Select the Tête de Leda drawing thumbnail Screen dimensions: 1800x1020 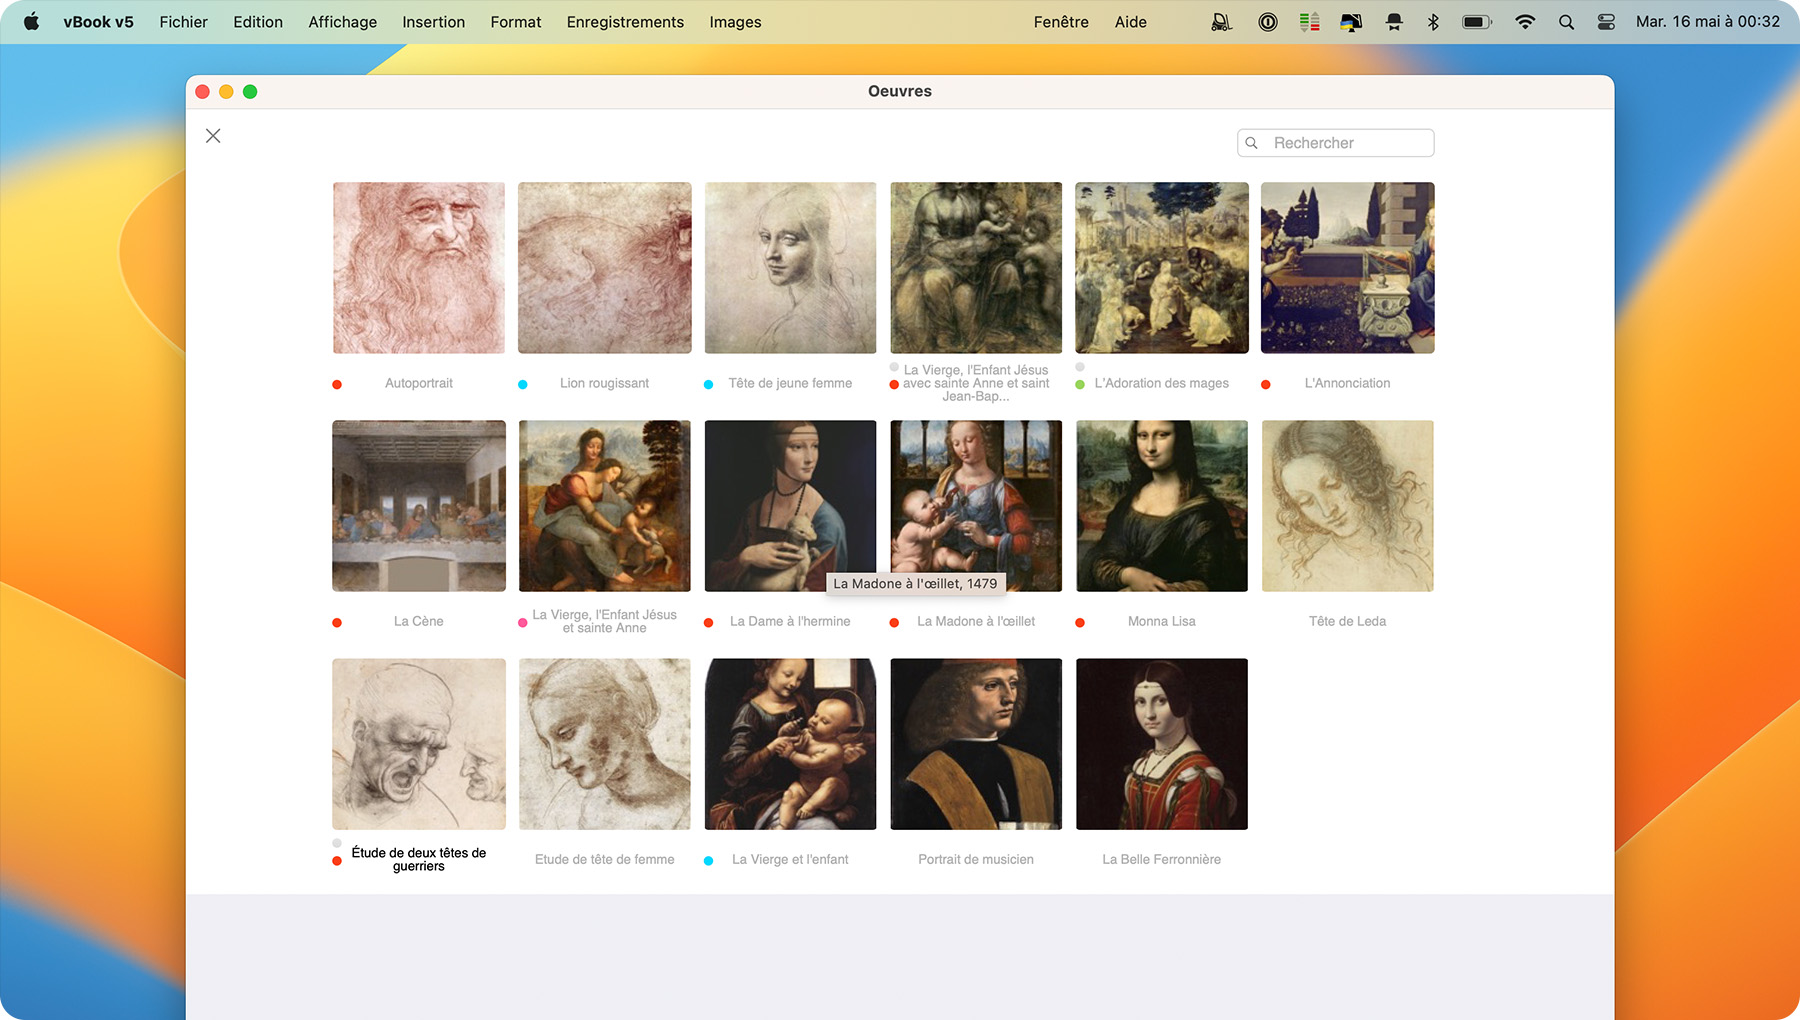1348,506
